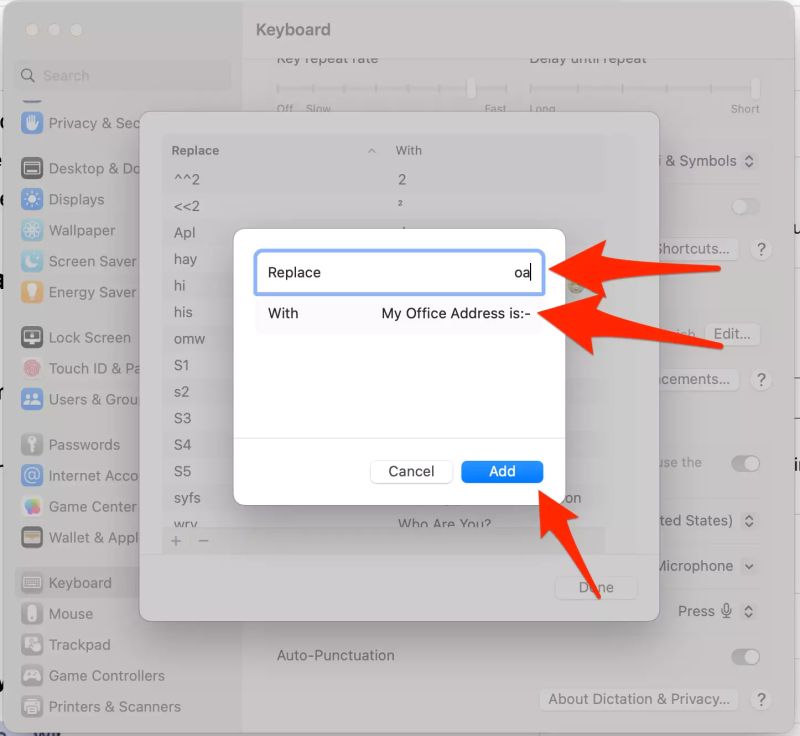Open the Wallpaper icon

(x=32, y=231)
